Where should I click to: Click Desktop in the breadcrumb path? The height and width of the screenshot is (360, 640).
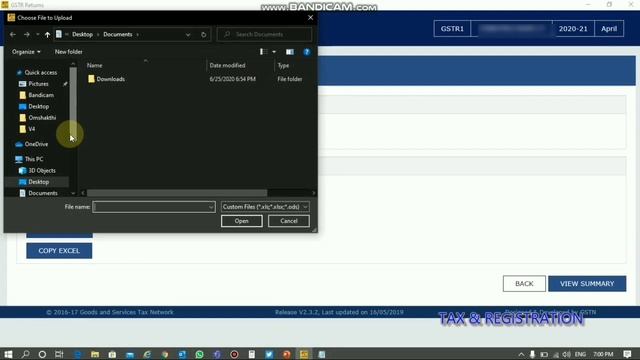tap(82, 35)
